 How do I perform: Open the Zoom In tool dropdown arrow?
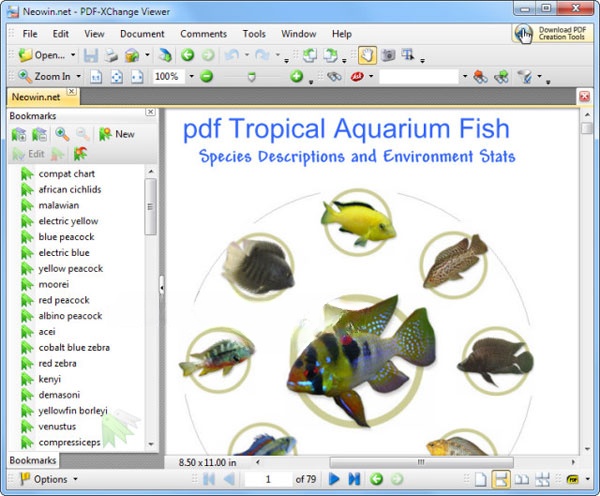78,77
